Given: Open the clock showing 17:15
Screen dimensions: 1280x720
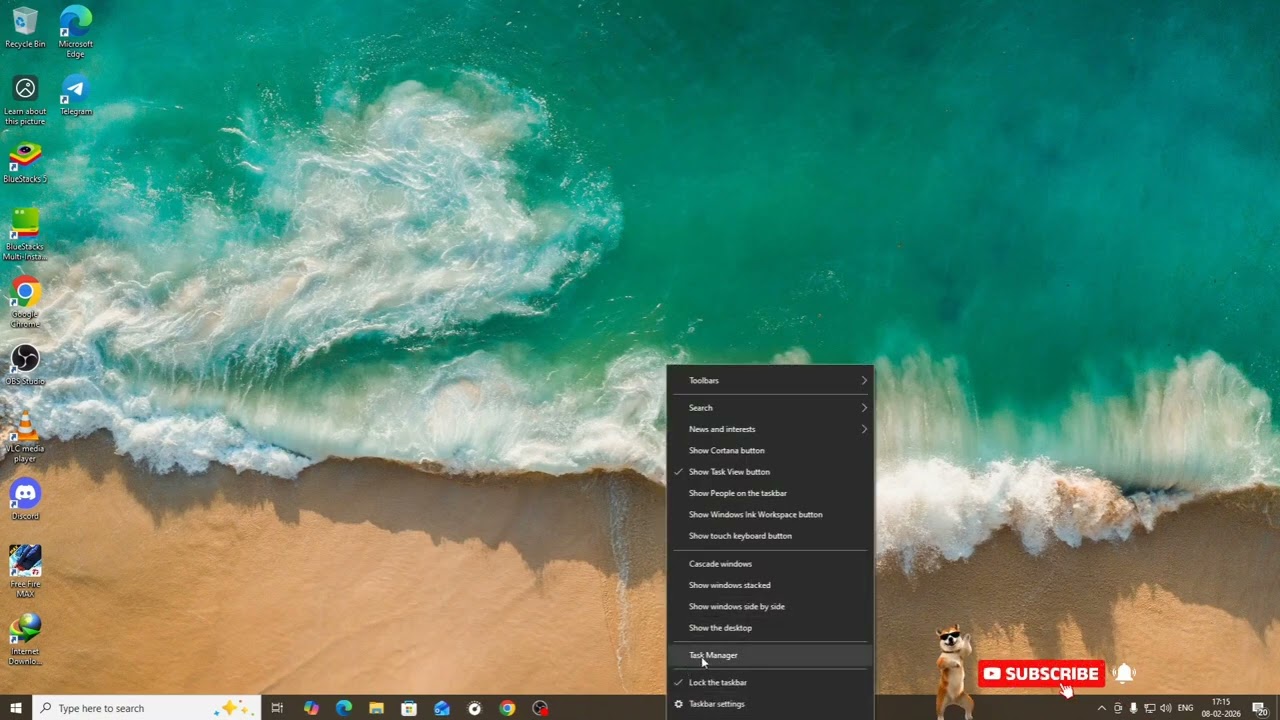Looking at the screenshot, I should [x=1221, y=708].
